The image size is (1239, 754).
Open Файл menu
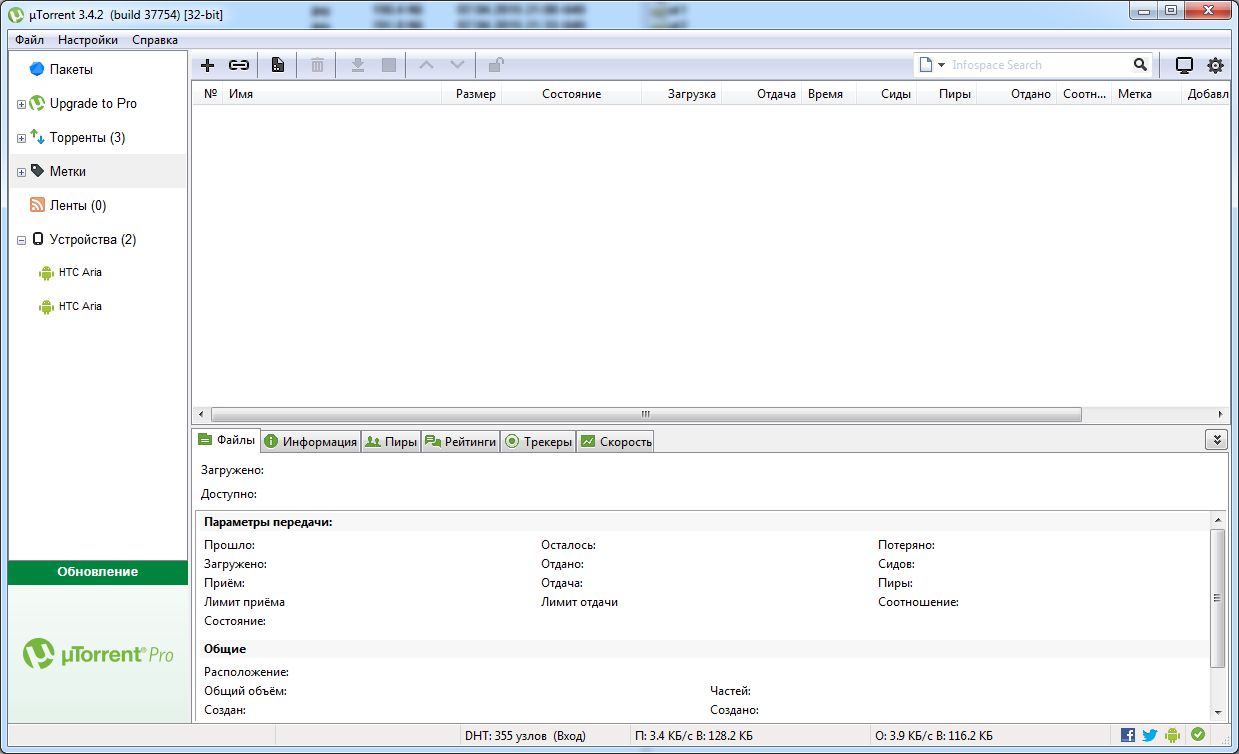click(29, 40)
